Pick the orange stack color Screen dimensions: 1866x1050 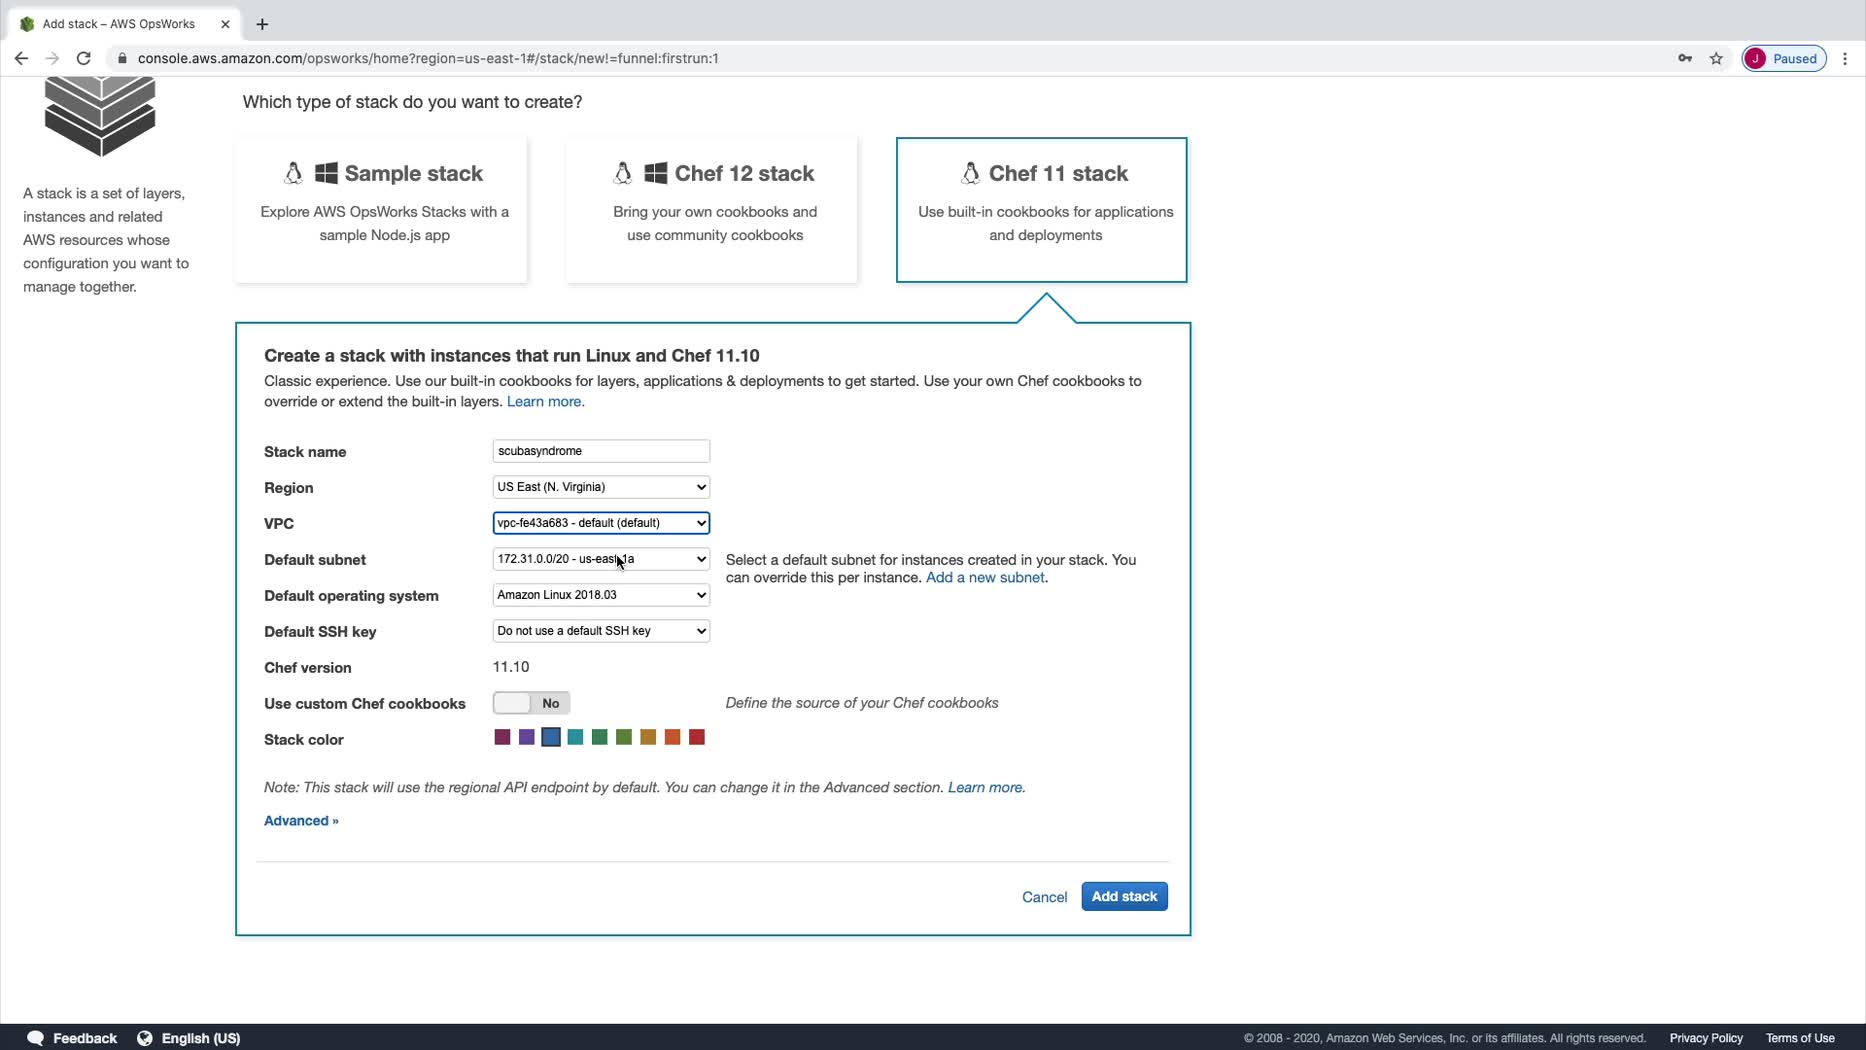click(673, 737)
